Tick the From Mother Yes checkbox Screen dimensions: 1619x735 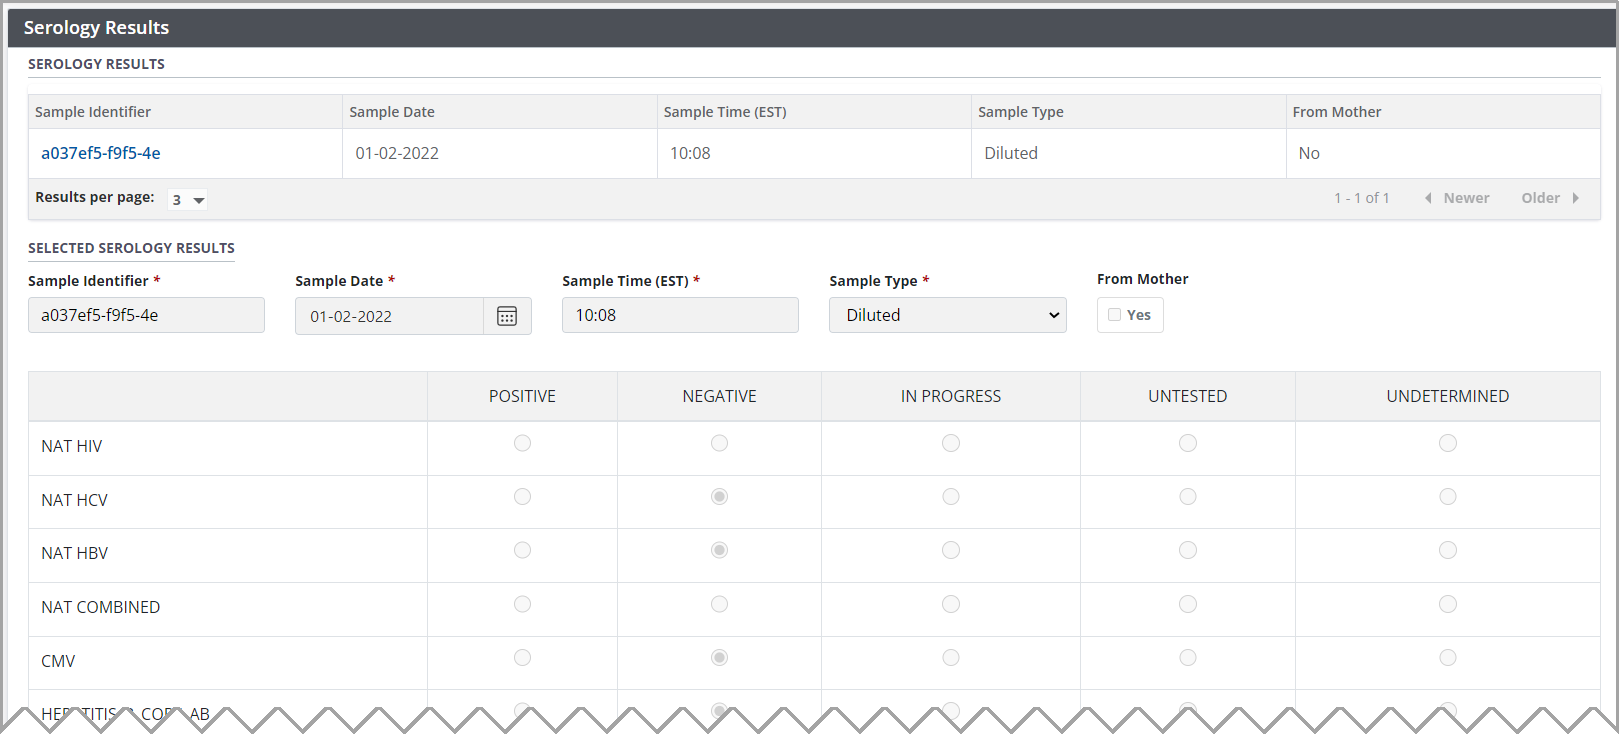click(1114, 315)
